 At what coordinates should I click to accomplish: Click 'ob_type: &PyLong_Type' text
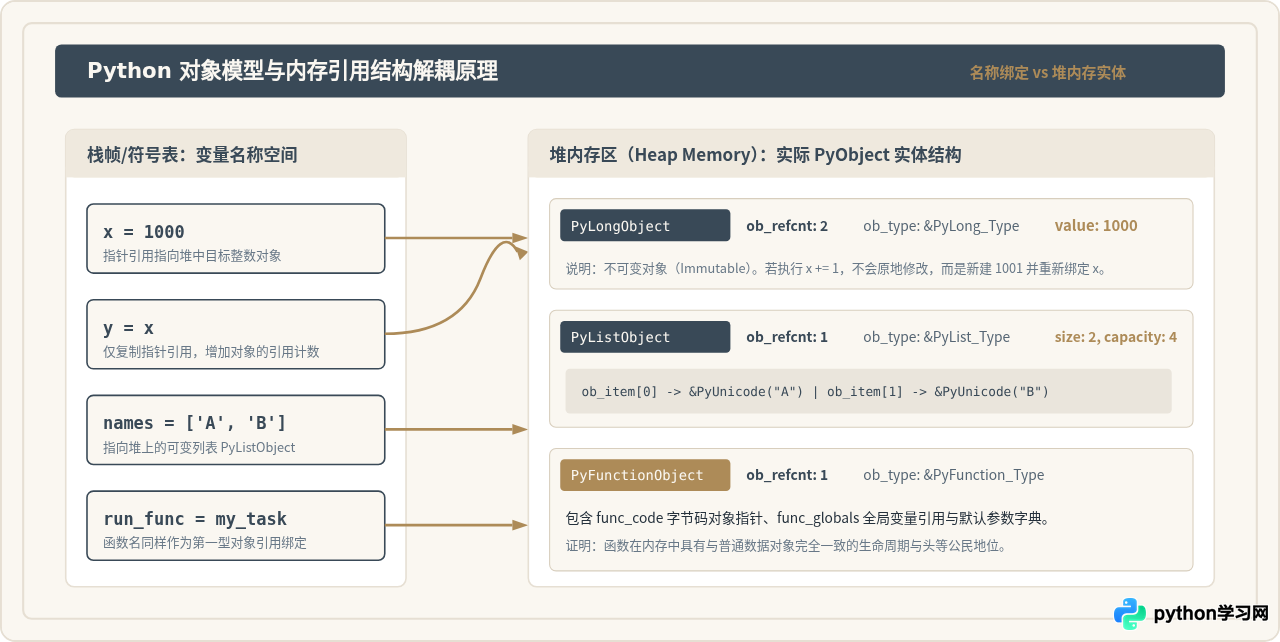[941, 226]
